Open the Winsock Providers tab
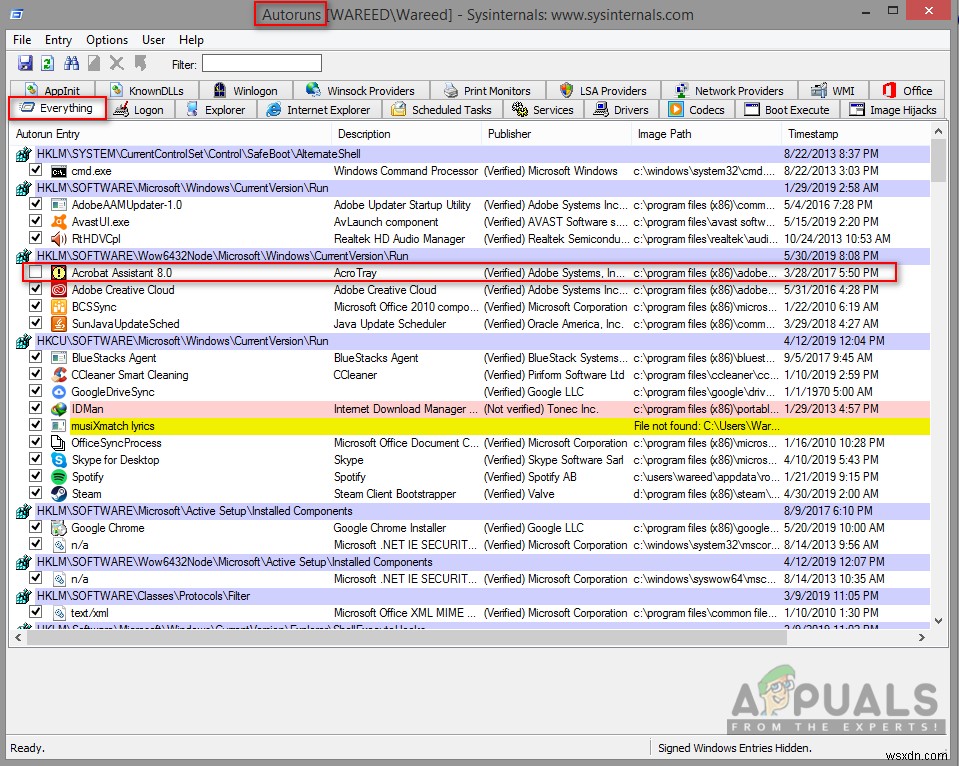 point(361,91)
